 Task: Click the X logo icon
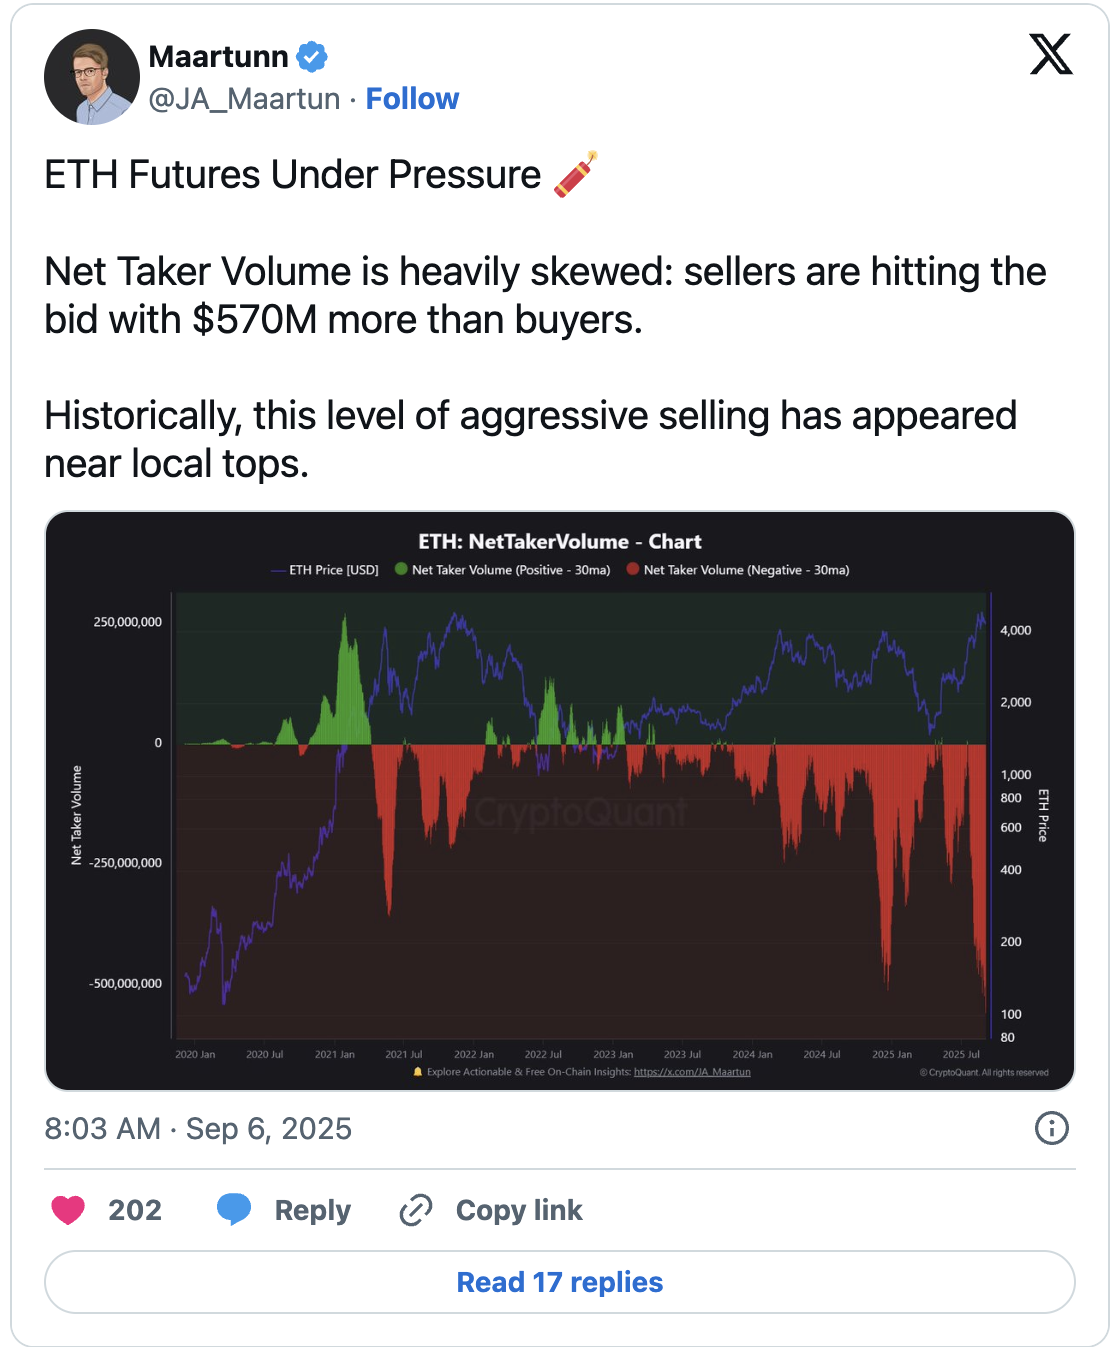point(1051,54)
